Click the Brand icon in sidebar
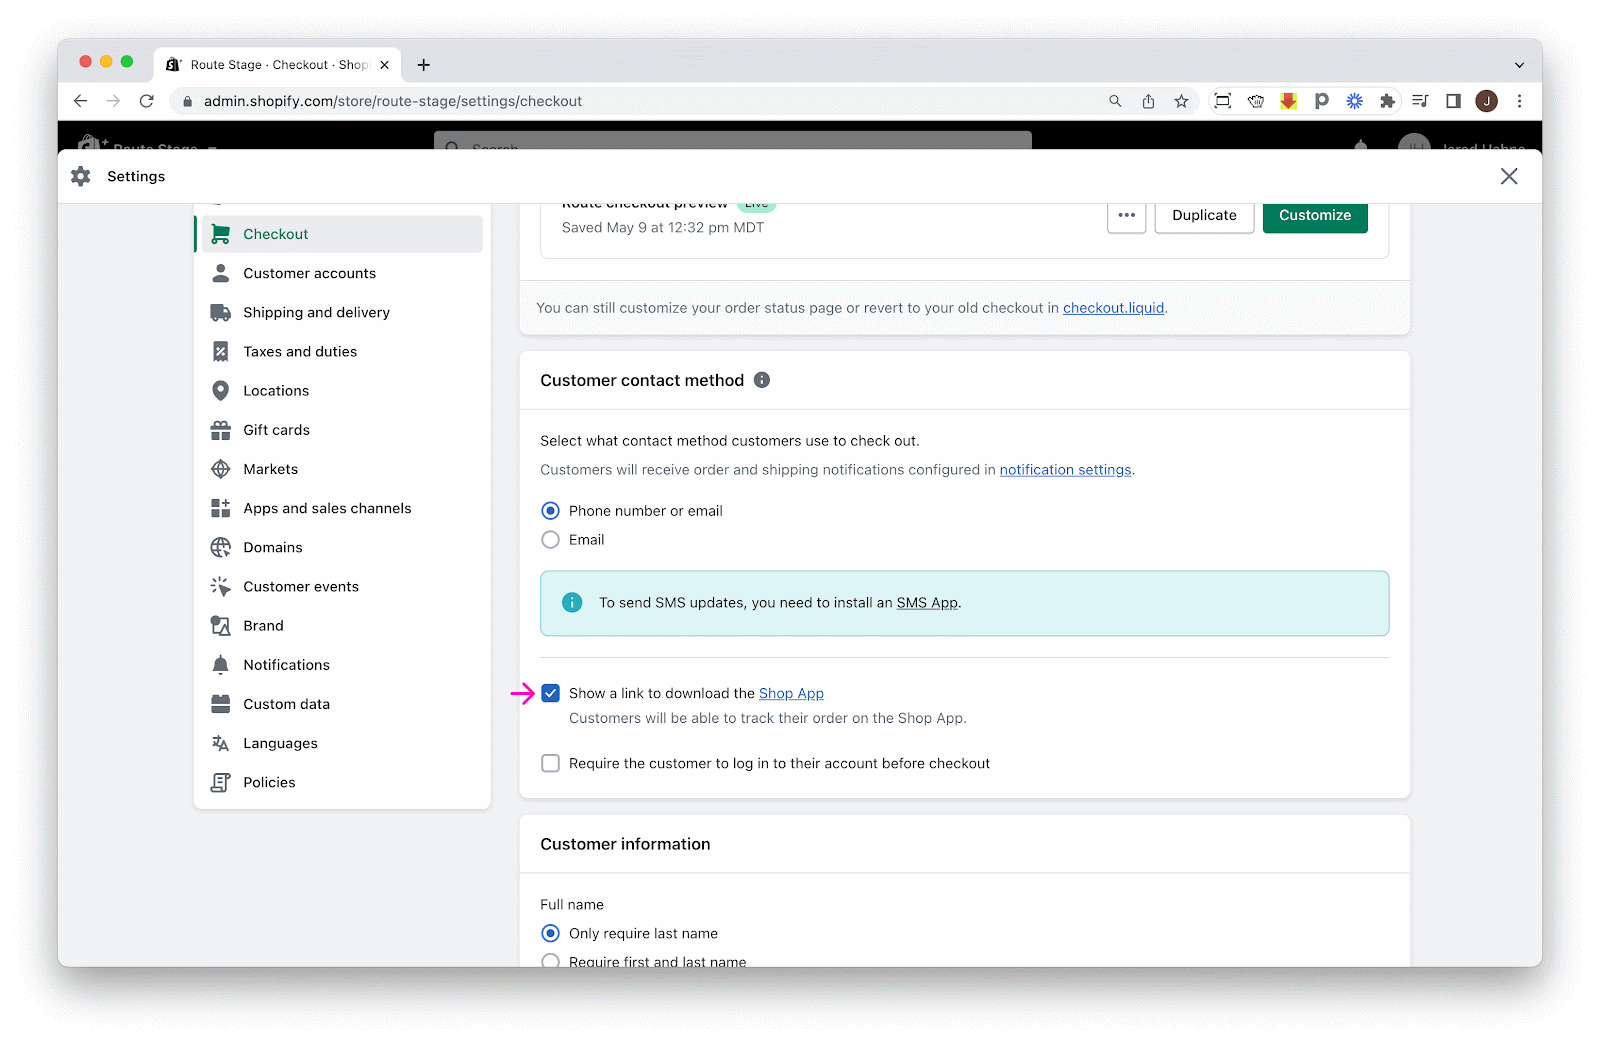Screen dimensions: 1600x1043 coord(221,626)
